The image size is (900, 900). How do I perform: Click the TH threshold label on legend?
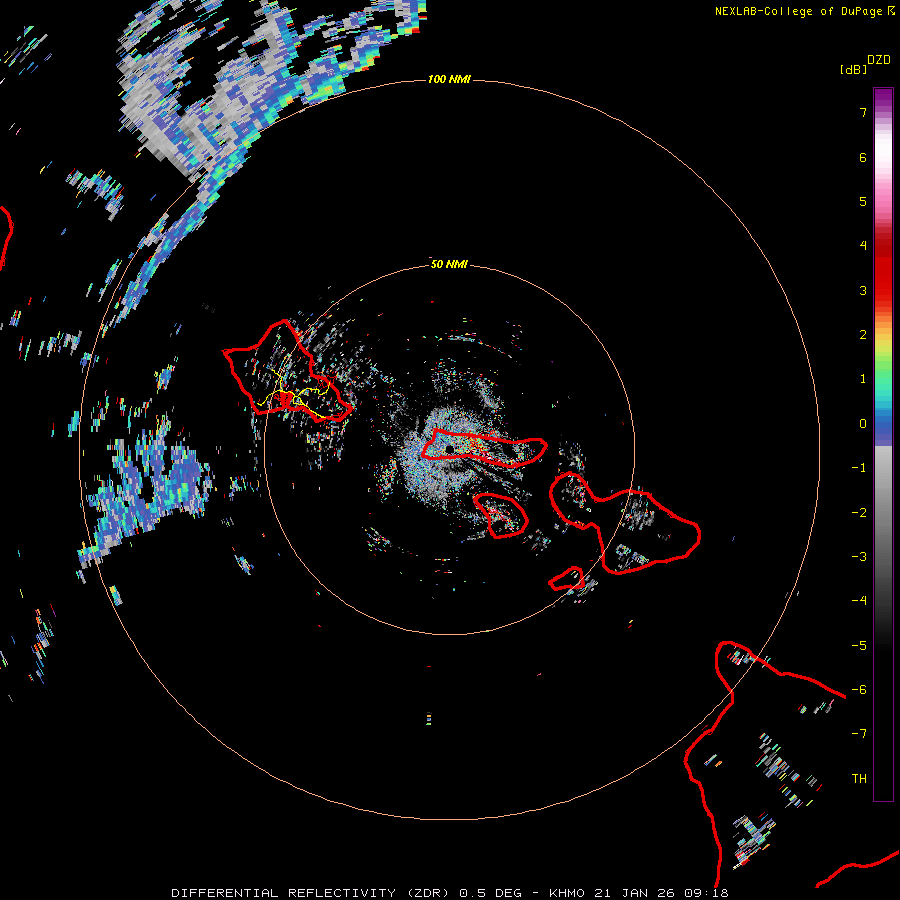click(859, 779)
